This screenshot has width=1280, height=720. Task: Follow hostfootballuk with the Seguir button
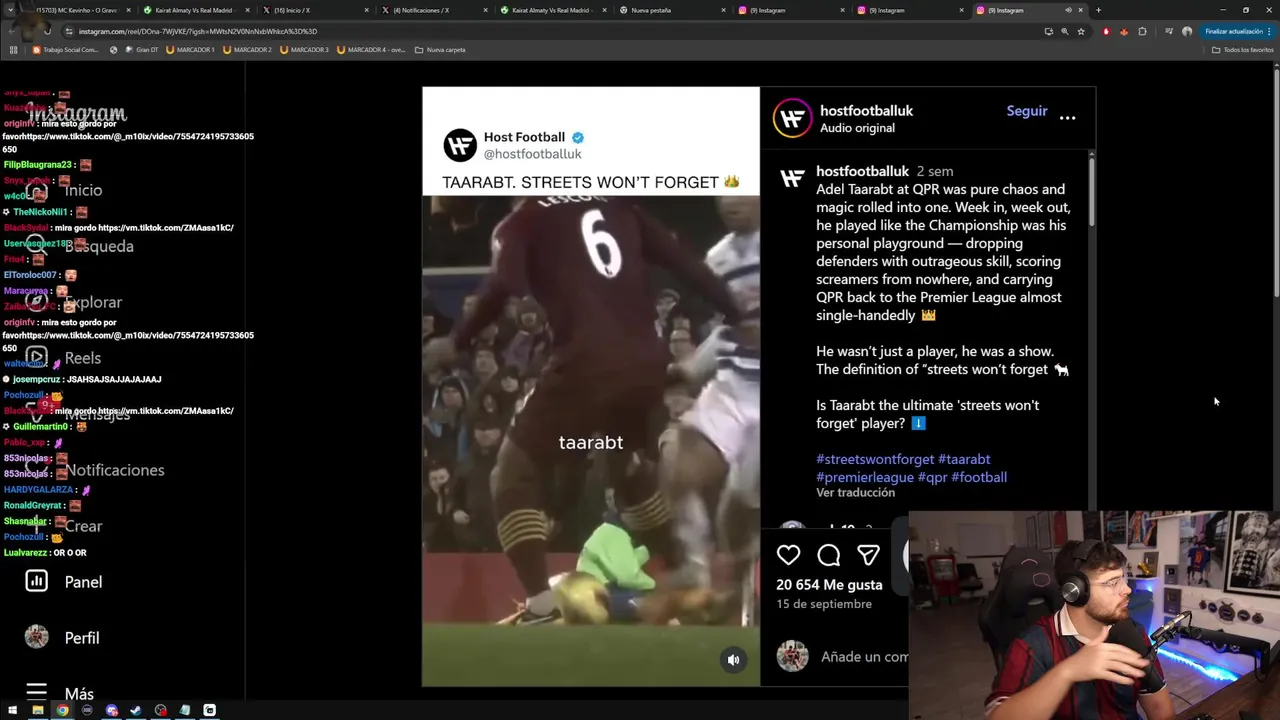(x=1027, y=111)
